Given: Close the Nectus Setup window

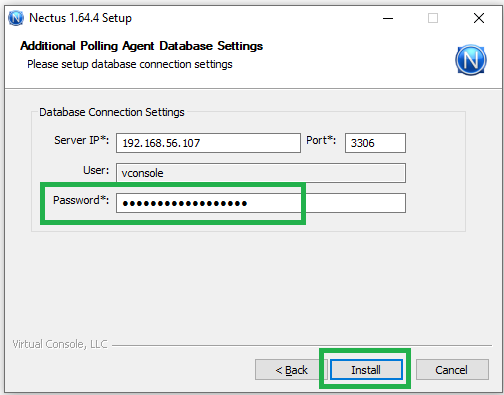Looking at the screenshot, I should (x=479, y=18).
